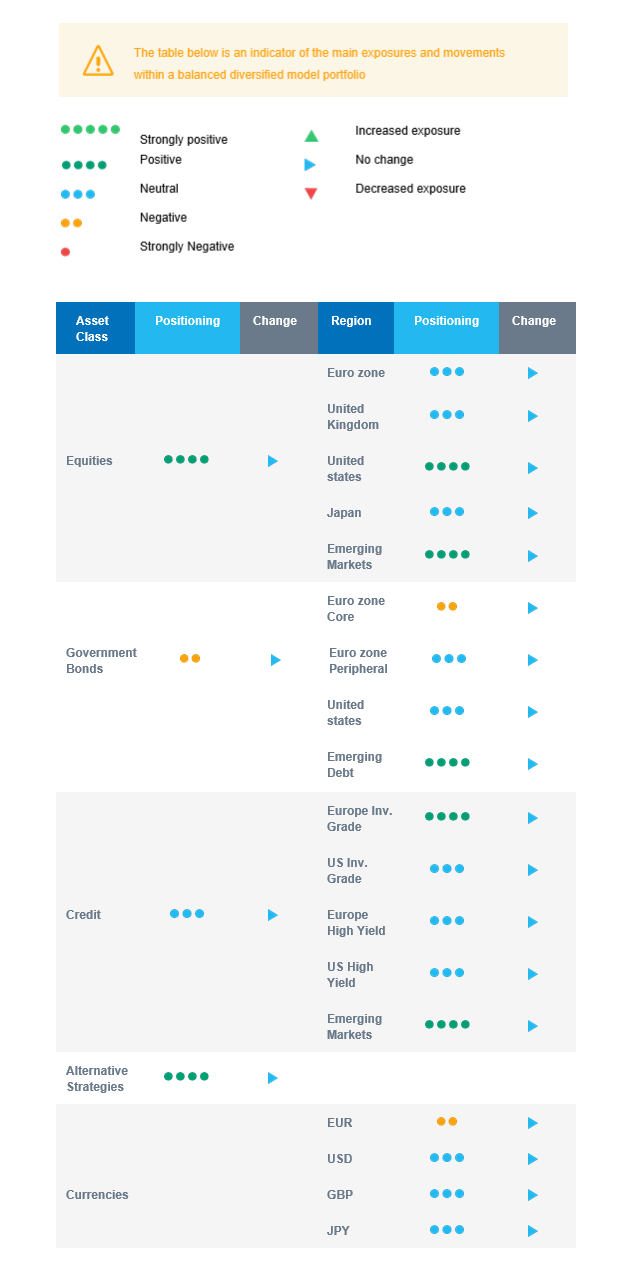Click the Credit asset class label

(83, 915)
